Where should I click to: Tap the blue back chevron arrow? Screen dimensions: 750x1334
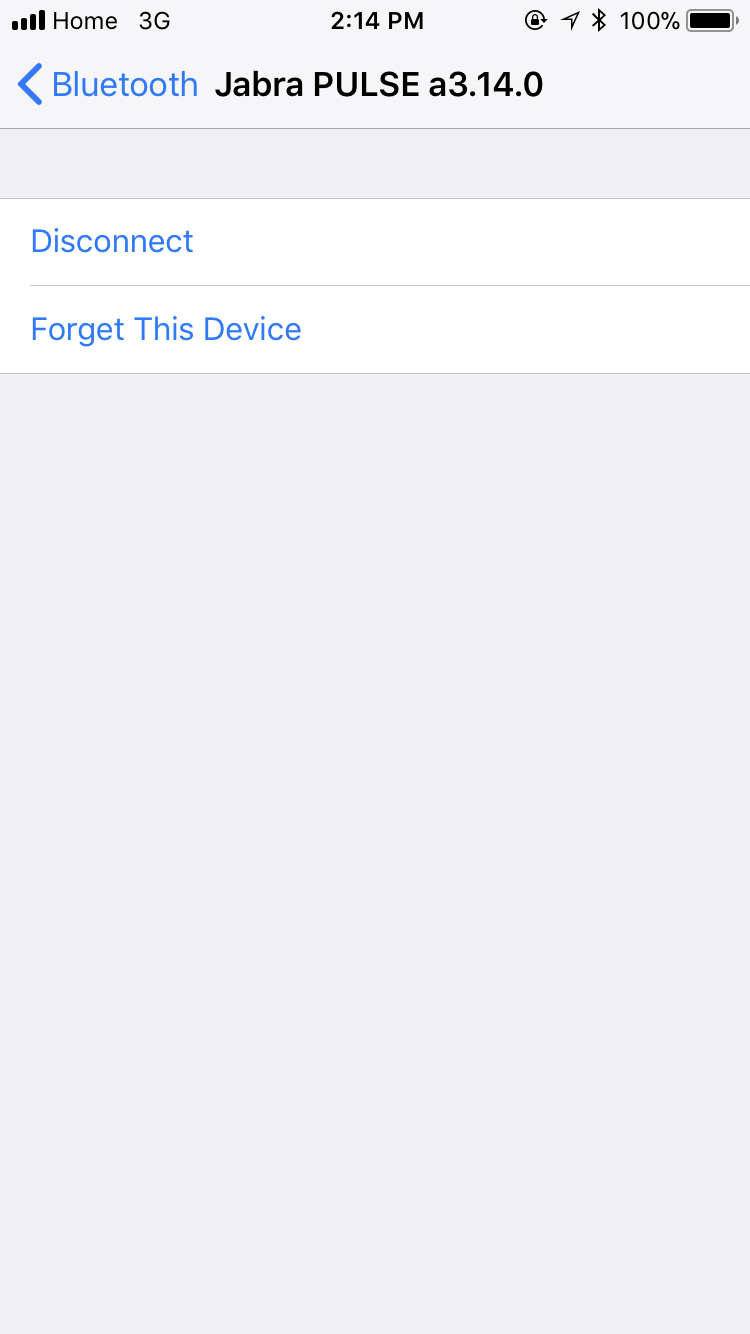(30, 85)
